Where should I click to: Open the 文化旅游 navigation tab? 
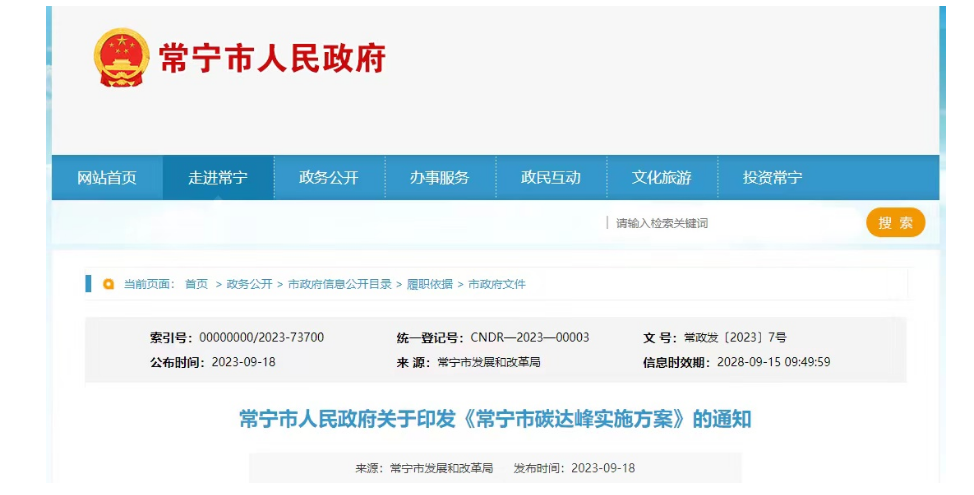[661, 178]
